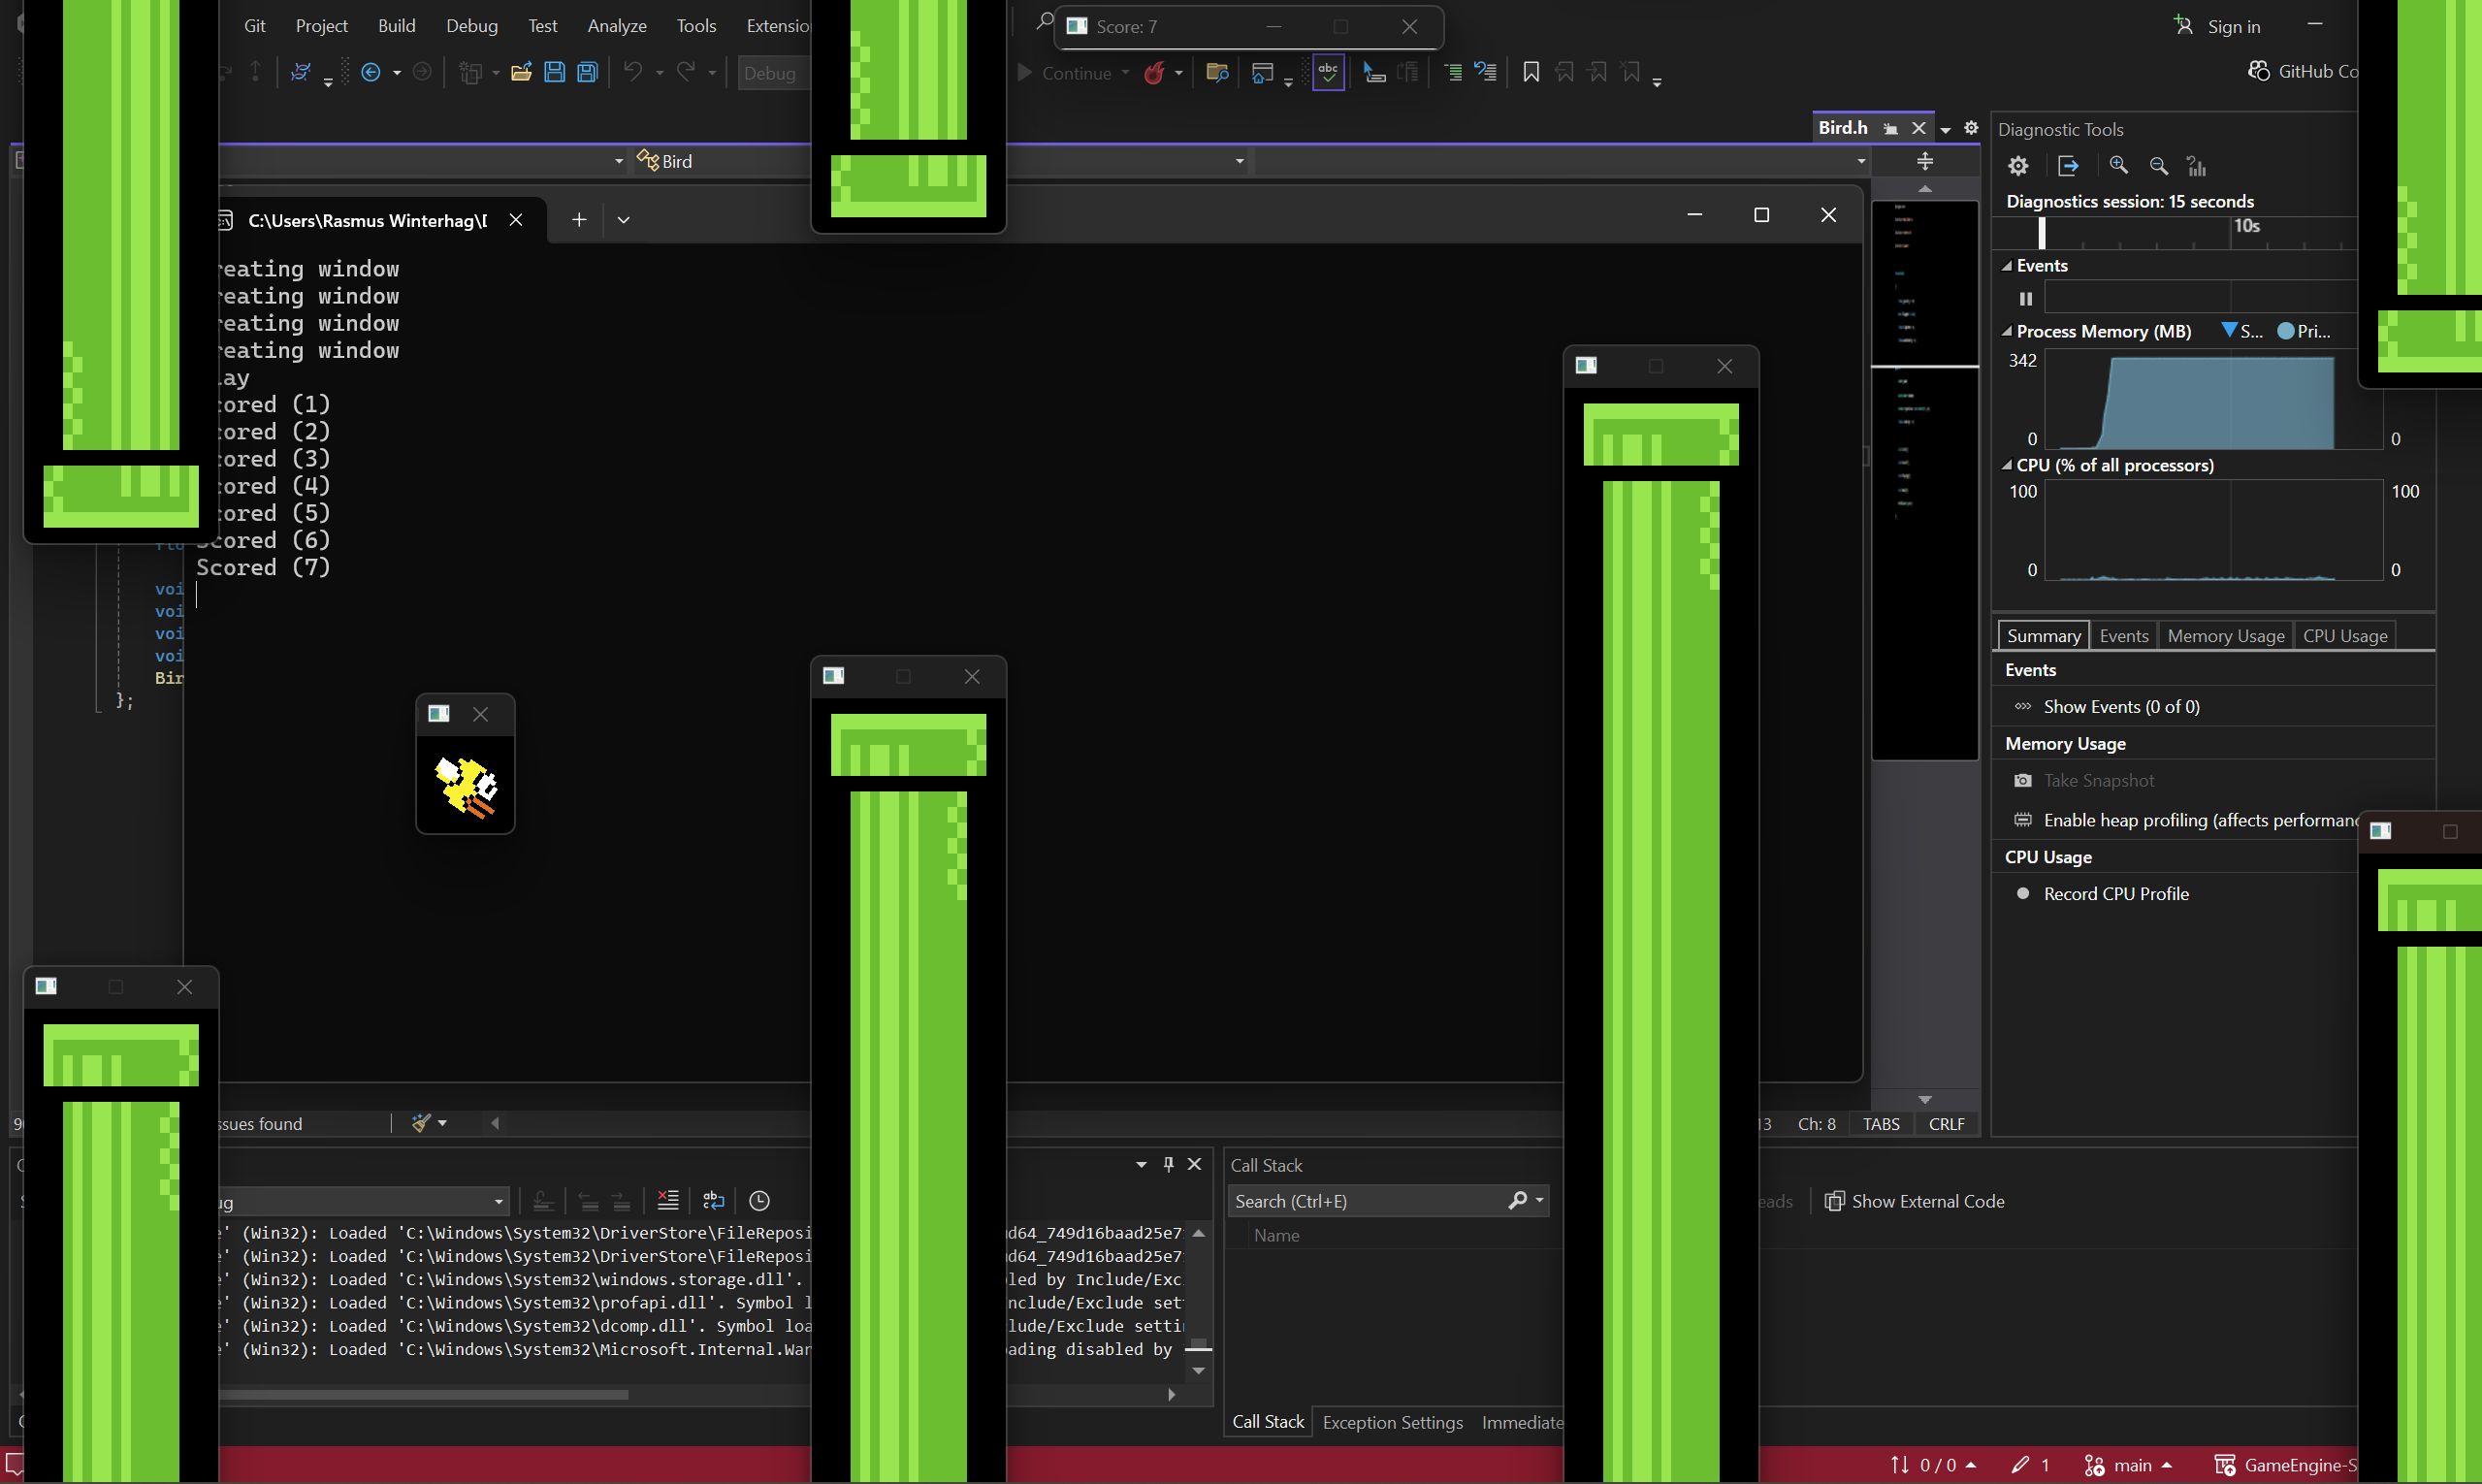Open the Bird class scope dropdown
Viewport: 2482px width, 1484px height.
[x=1240, y=161]
